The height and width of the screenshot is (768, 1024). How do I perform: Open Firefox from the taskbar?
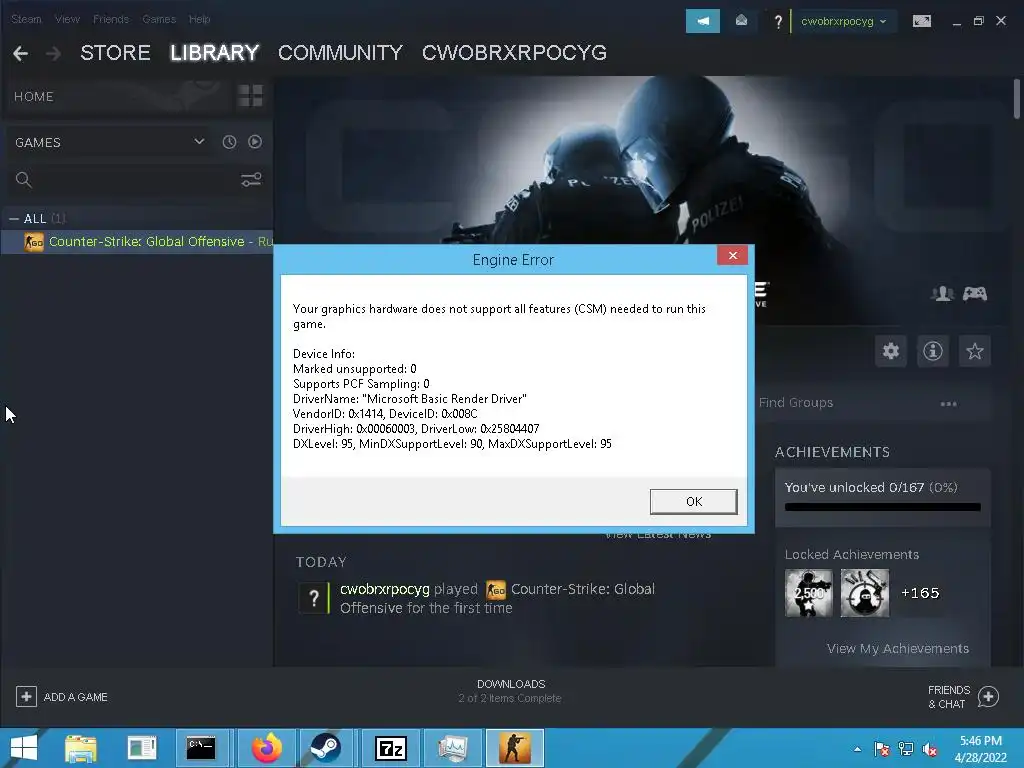267,748
